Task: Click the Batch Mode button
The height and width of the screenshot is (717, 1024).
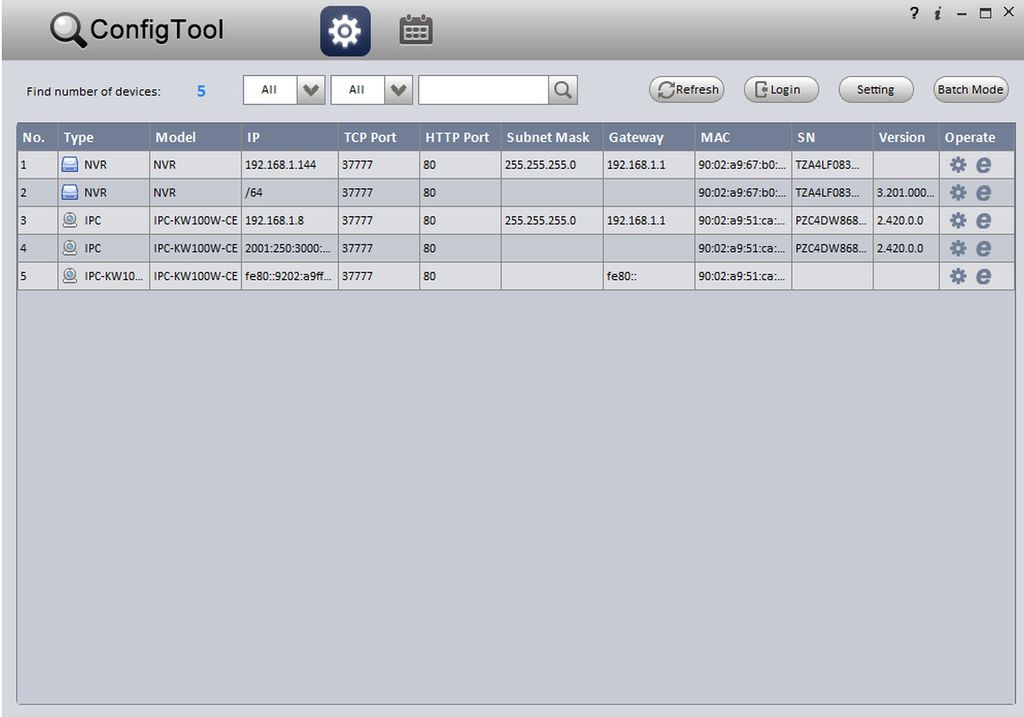Action: coord(970,89)
